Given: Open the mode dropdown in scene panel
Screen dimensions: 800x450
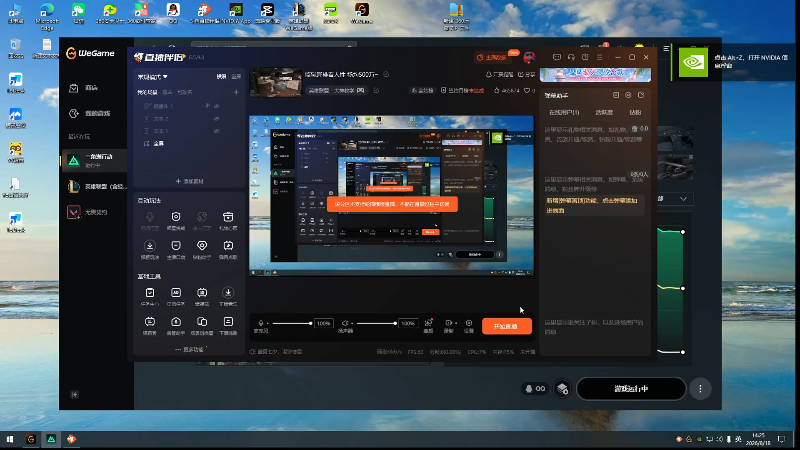Looking at the screenshot, I should point(153,77).
